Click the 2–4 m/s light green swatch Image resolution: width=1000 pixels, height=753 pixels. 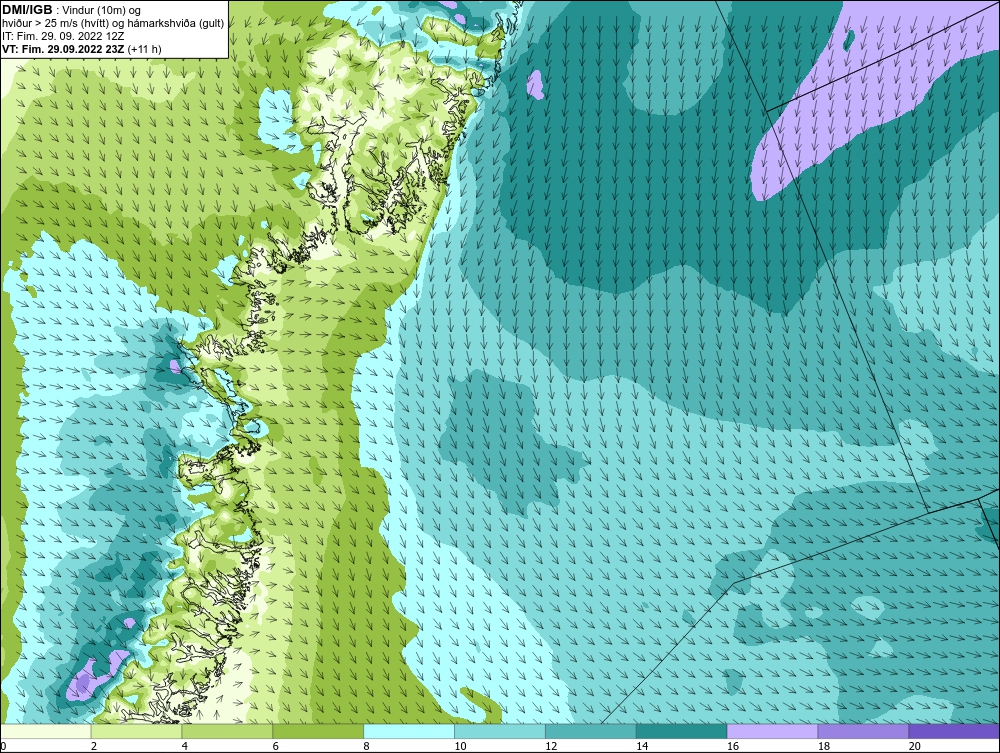[136, 731]
